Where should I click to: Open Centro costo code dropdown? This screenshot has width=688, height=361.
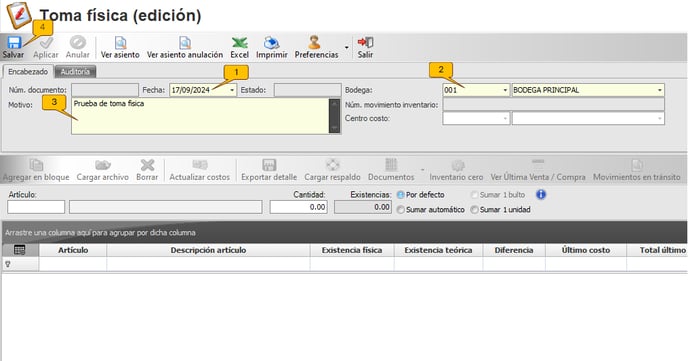click(505, 118)
